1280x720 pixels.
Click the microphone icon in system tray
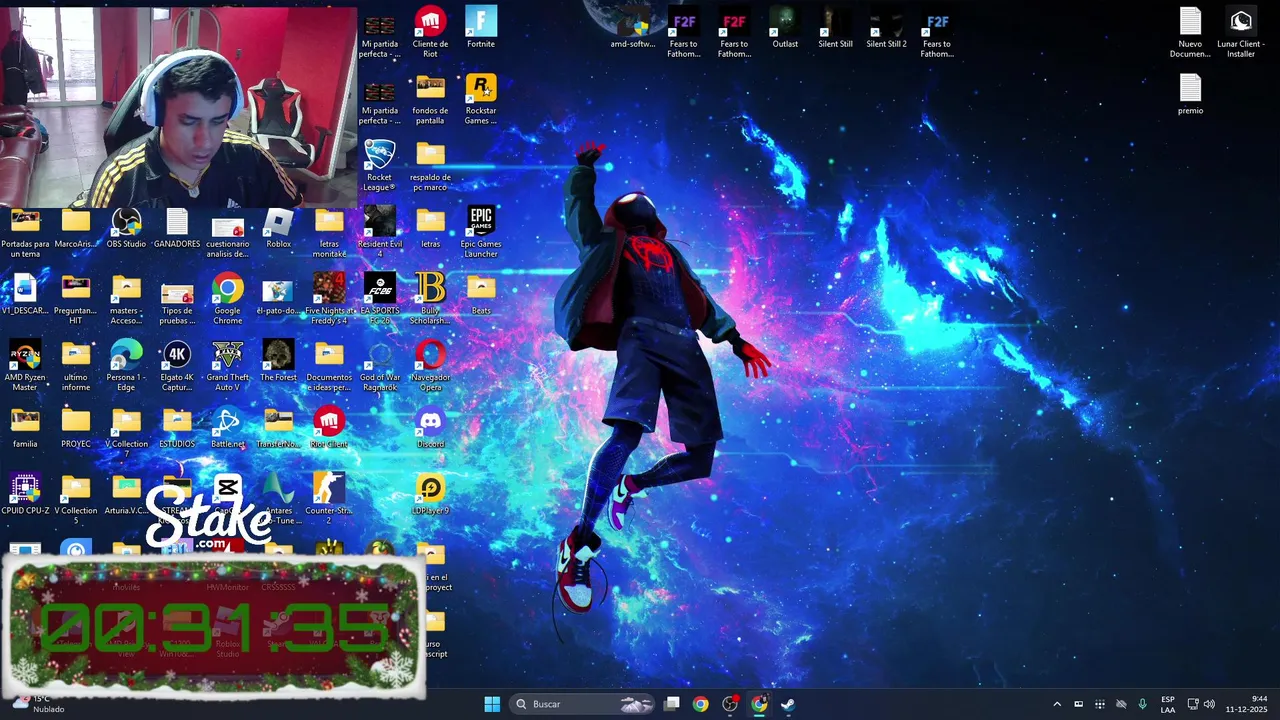pos(1142,704)
